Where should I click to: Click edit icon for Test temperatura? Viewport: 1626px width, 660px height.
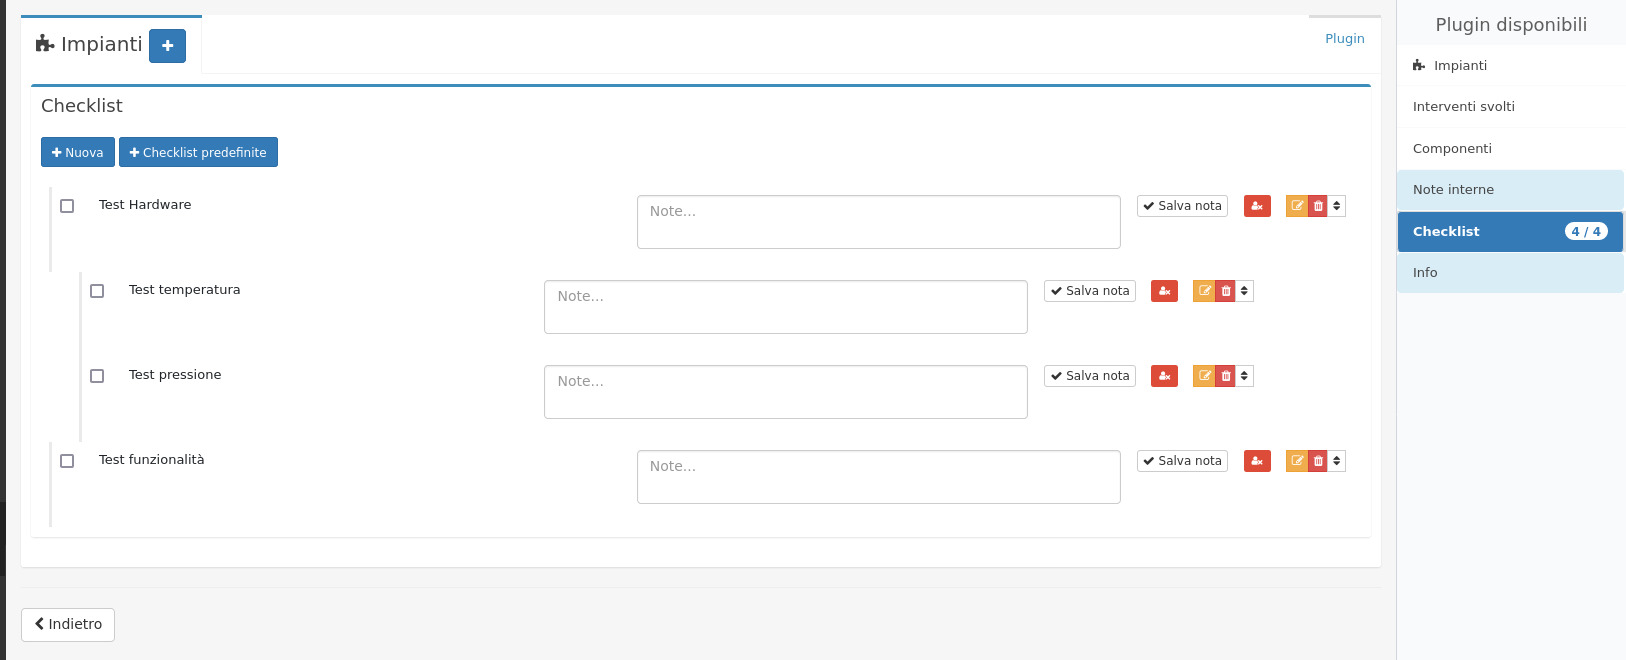(1204, 291)
